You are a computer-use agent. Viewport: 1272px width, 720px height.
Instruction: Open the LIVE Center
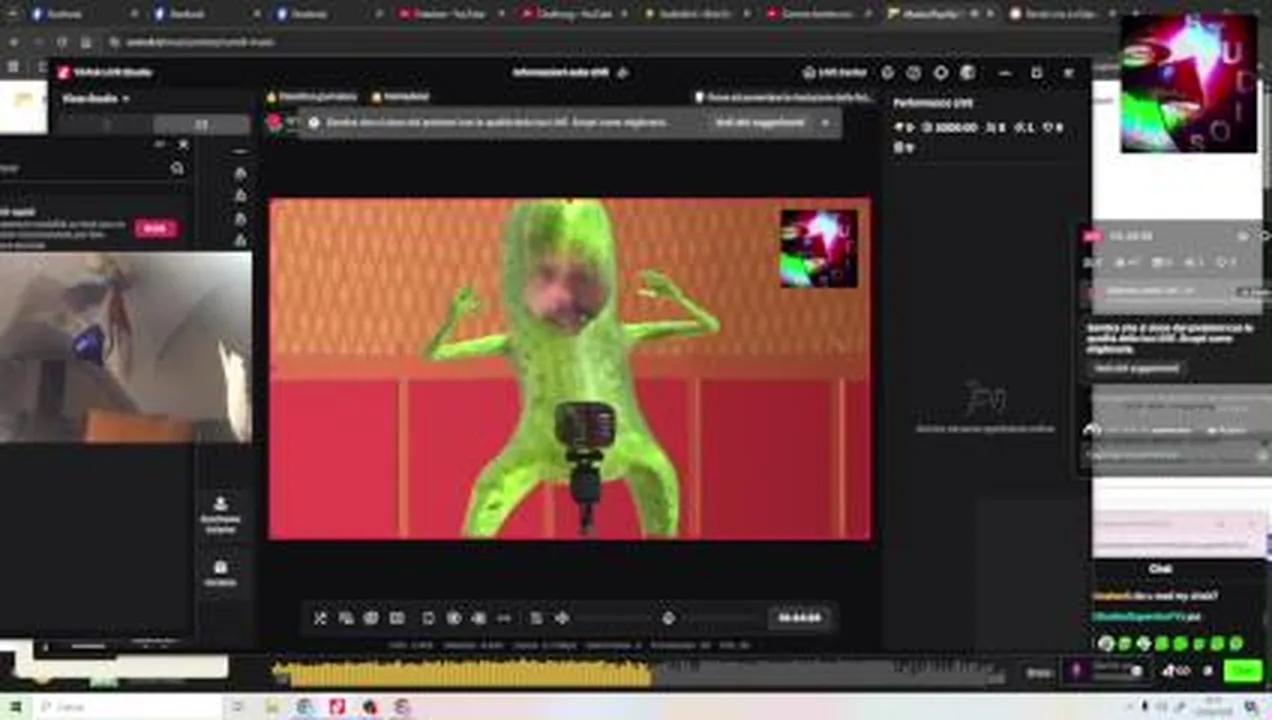[835, 72]
